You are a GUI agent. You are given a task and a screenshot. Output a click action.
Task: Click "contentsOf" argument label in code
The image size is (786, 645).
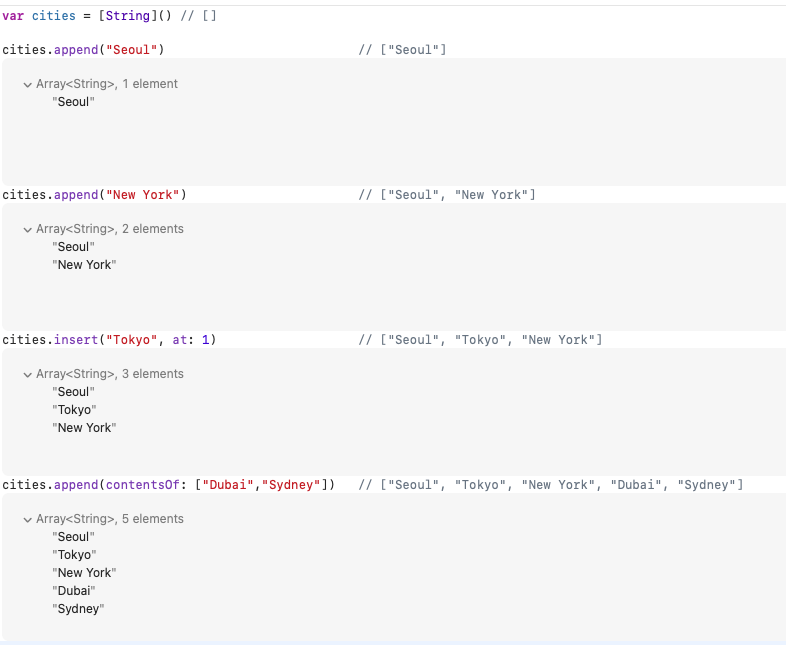[x=143, y=485]
